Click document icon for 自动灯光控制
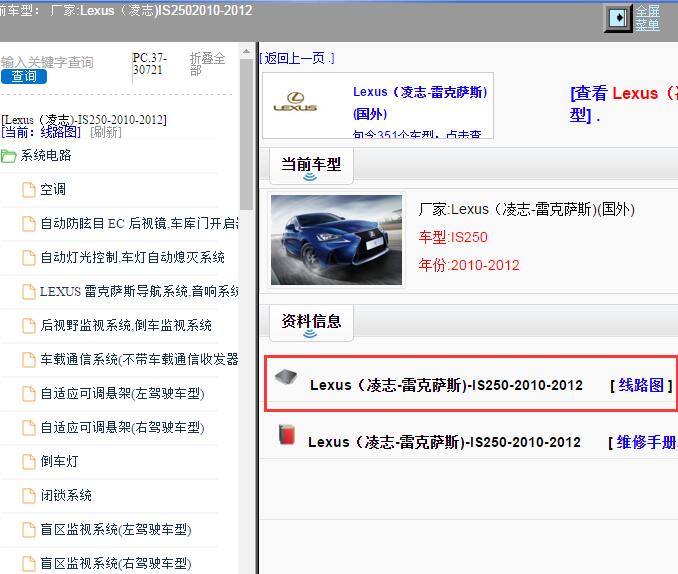This screenshot has height=574, width=678. click(x=29, y=258)
